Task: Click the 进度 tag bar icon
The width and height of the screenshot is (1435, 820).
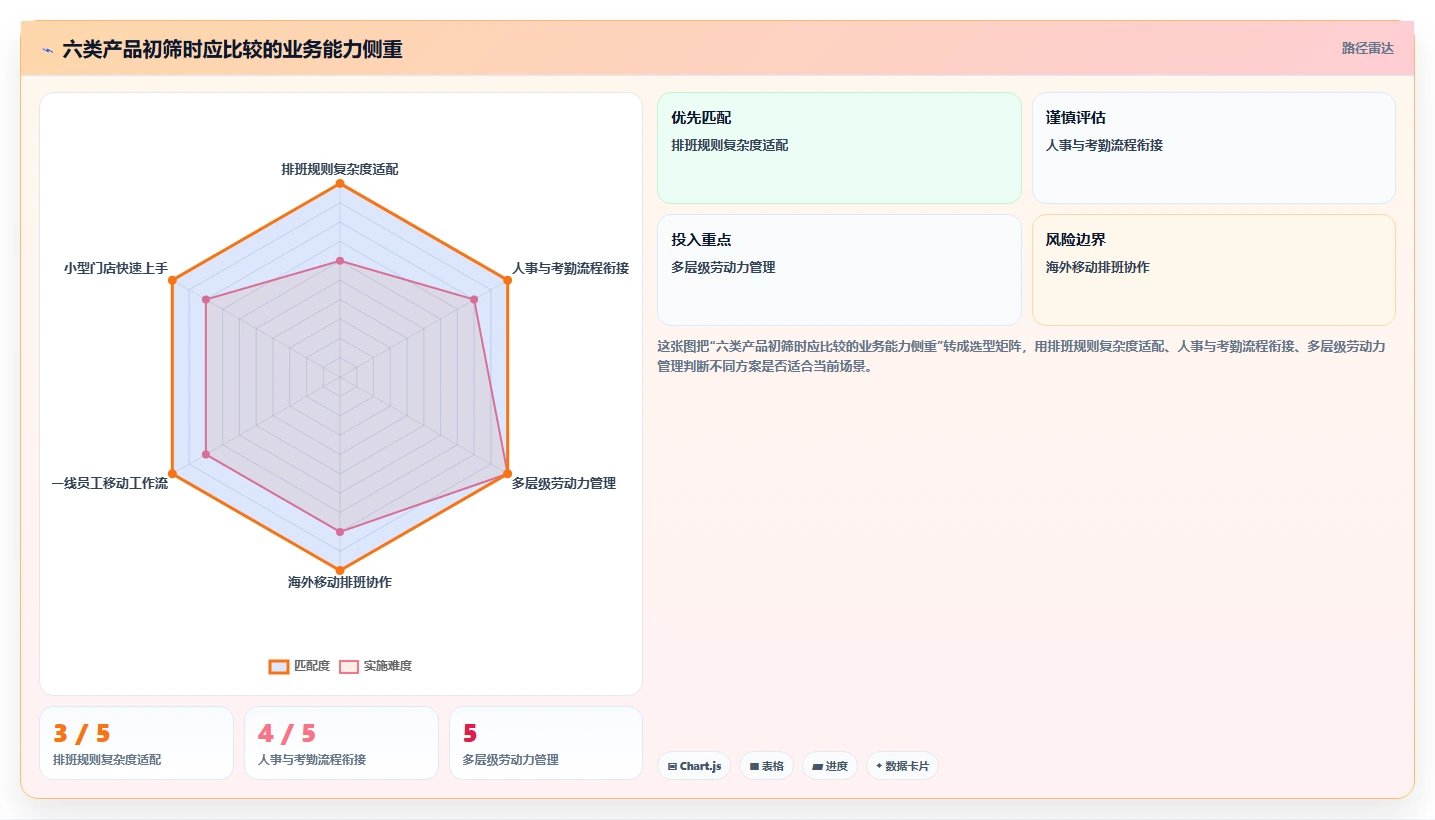Action: pos(817,767)
